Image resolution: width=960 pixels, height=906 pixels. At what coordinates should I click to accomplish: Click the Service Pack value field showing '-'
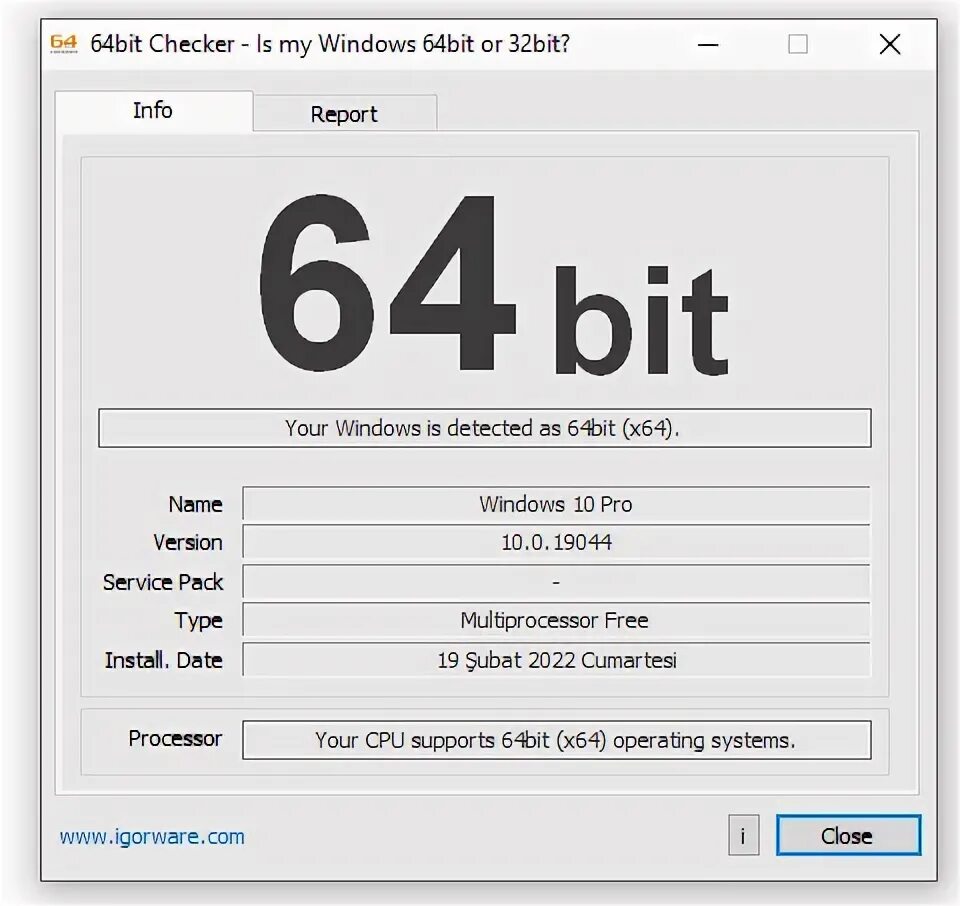(x=556, y=582)
